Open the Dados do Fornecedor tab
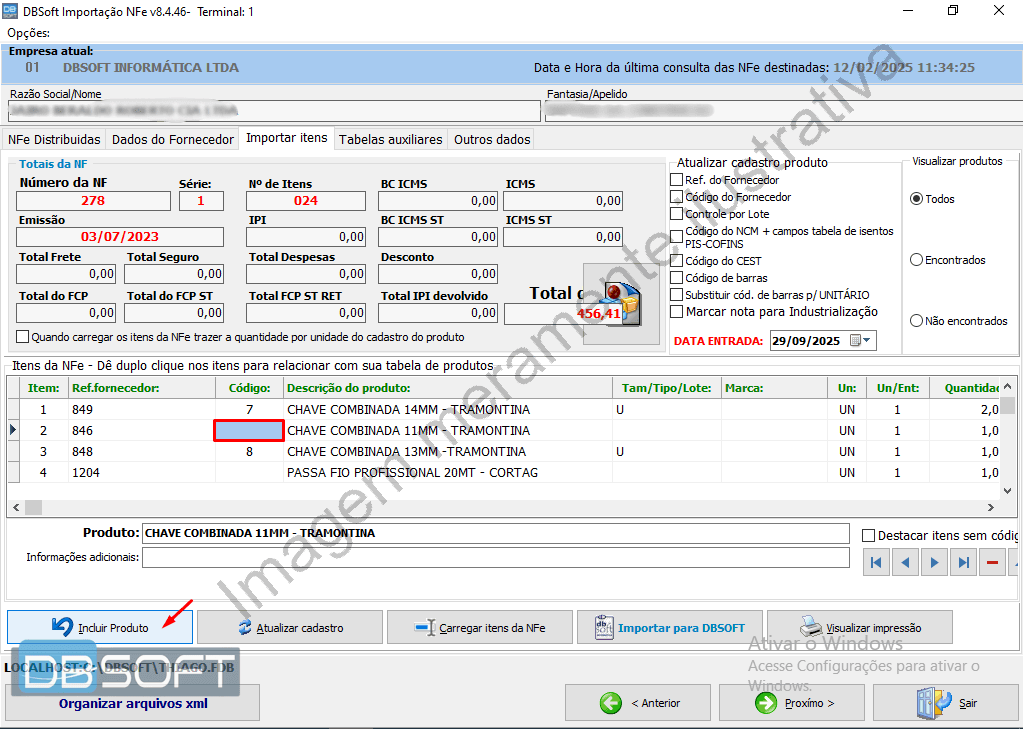The image size is (1023, 729). (173, 139)
